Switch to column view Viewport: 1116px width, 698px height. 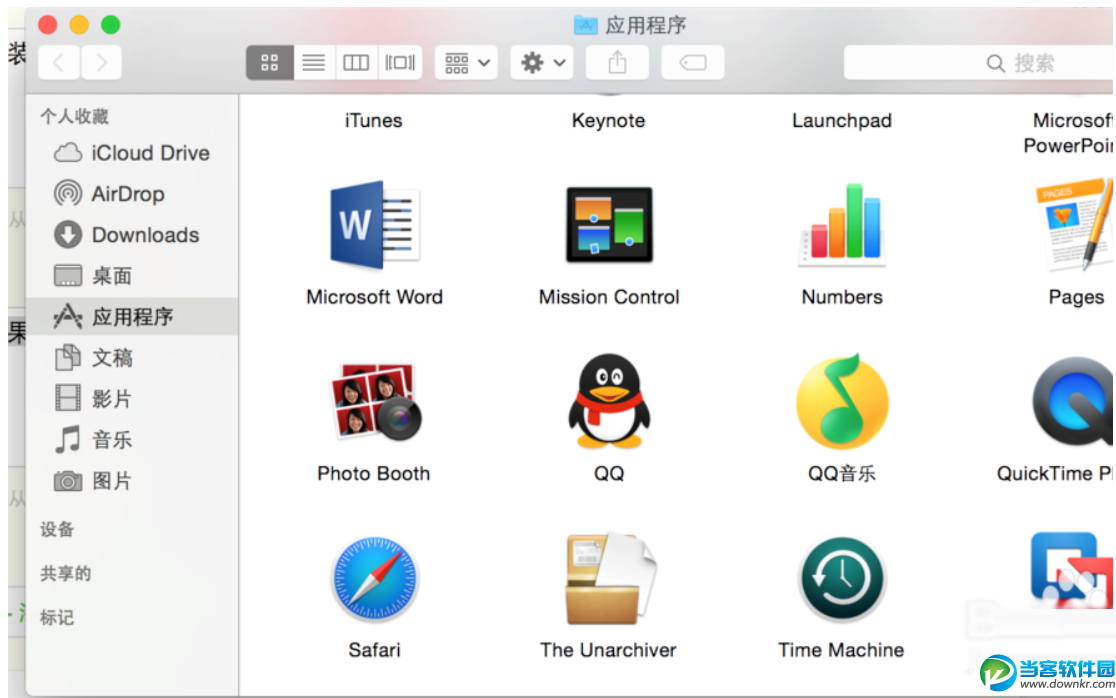point(356,63)
